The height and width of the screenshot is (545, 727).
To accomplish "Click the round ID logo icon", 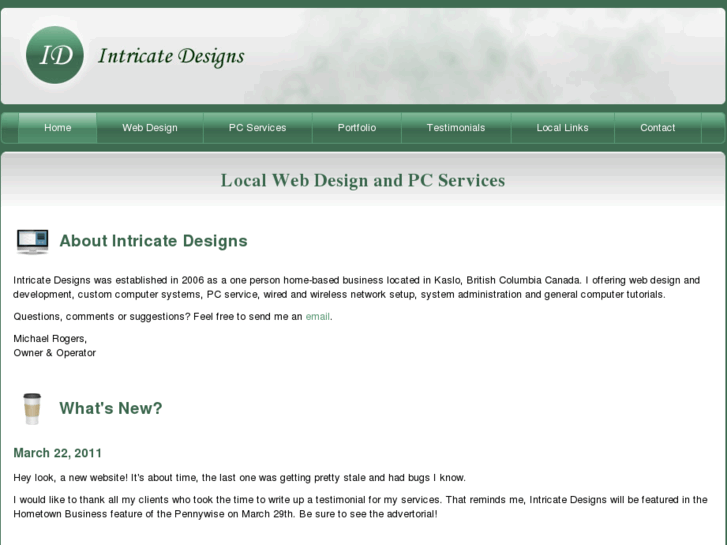I will 55,55.
